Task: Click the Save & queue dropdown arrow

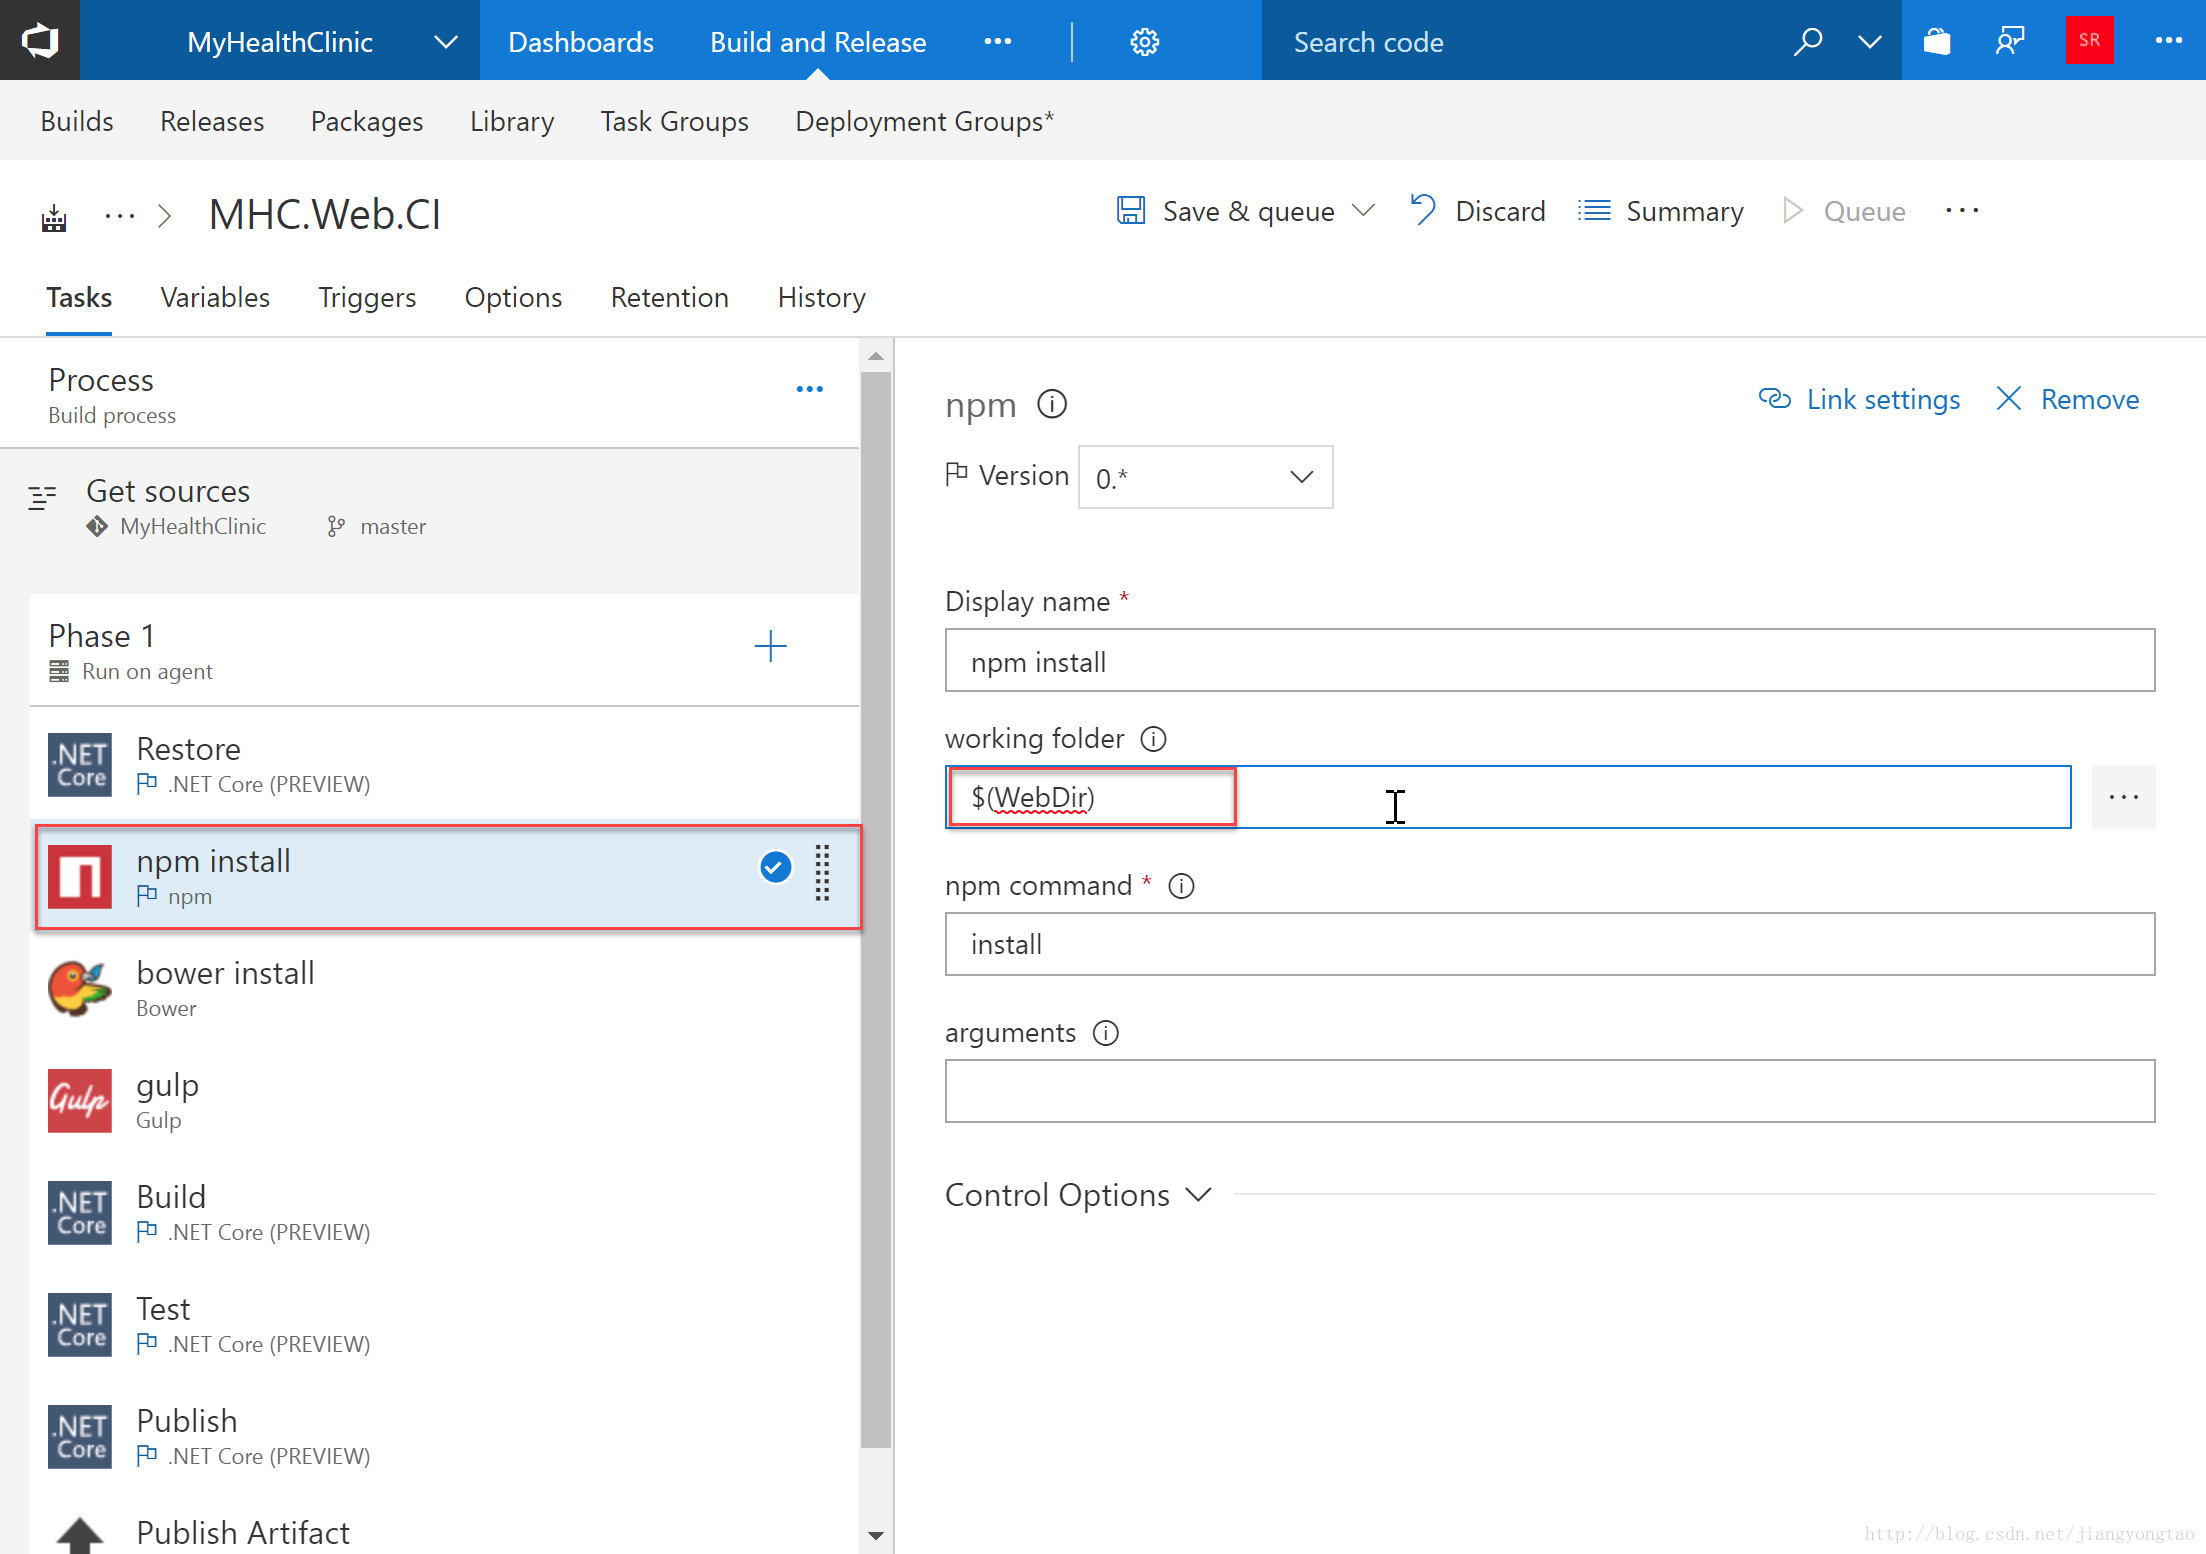Action: click(1365, 210)
